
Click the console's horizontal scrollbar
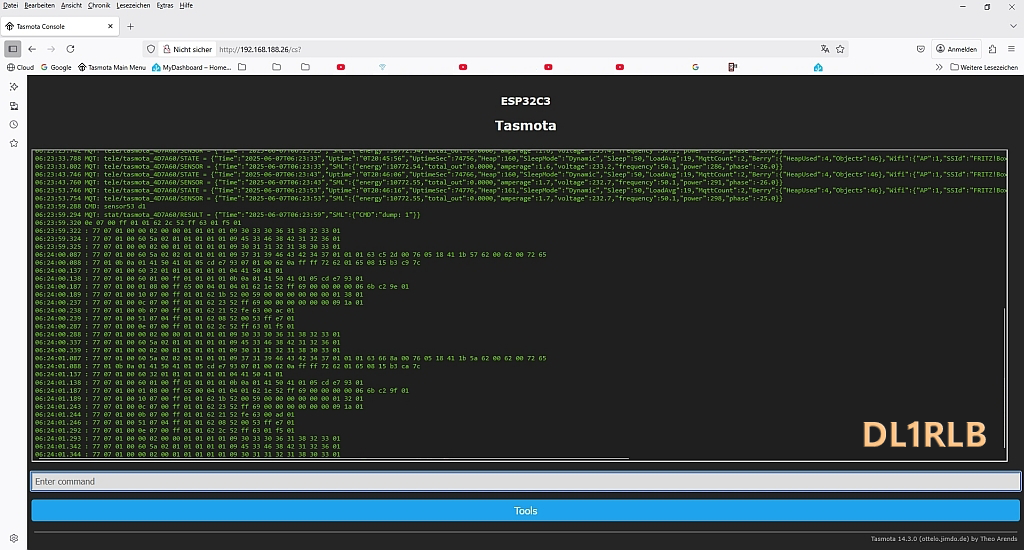pos(332,459)
